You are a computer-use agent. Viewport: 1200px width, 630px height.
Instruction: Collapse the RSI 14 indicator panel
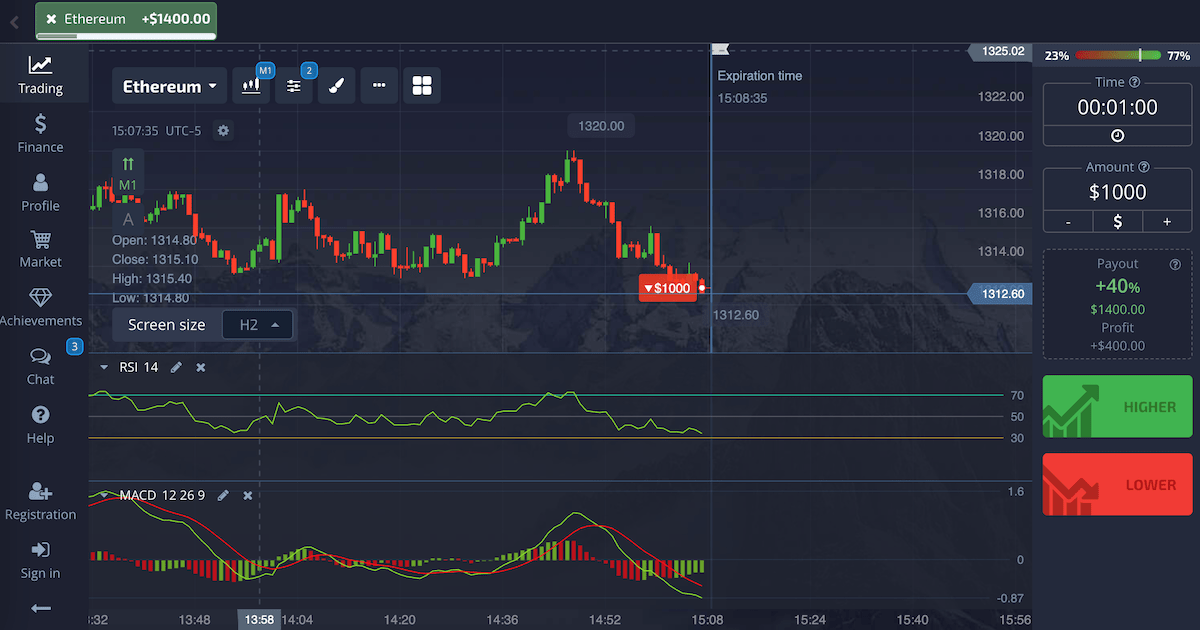tap(104, 367)
